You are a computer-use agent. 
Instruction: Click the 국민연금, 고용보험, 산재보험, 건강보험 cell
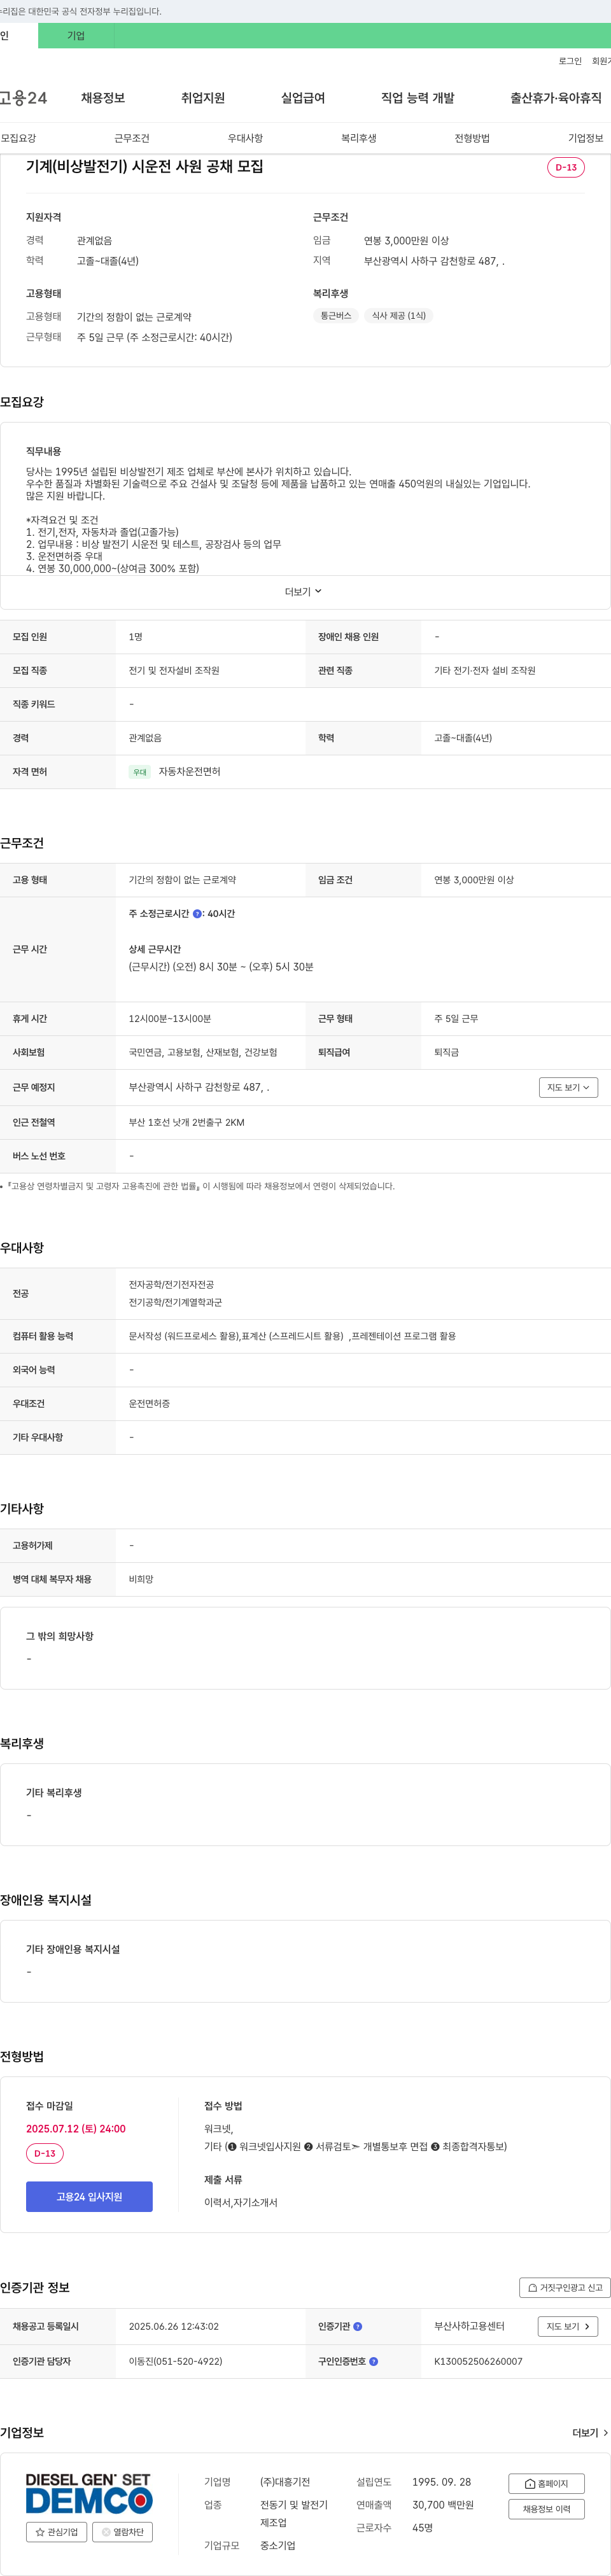(203, 1053)
